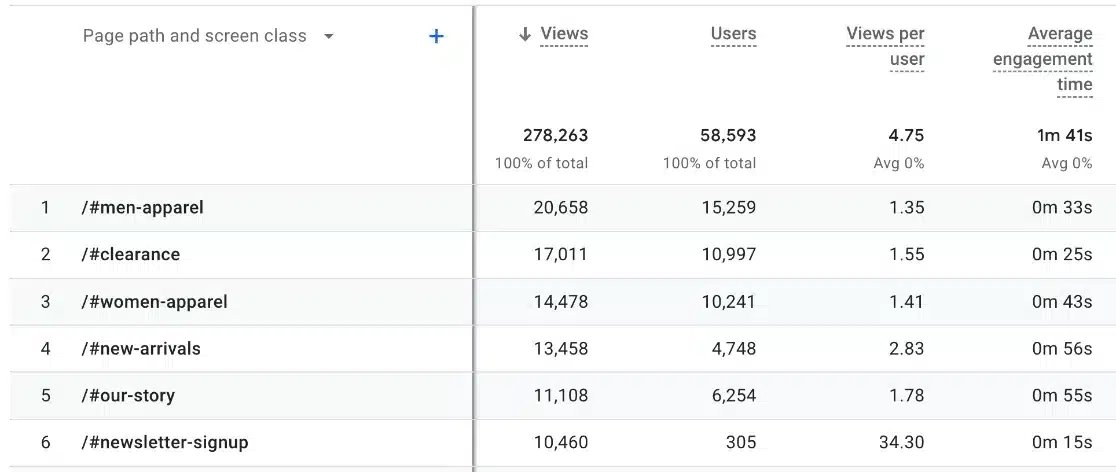Click 0m 56s engagement time cell
This screenshot has width=1116, height=472.
pos(1062,349)
